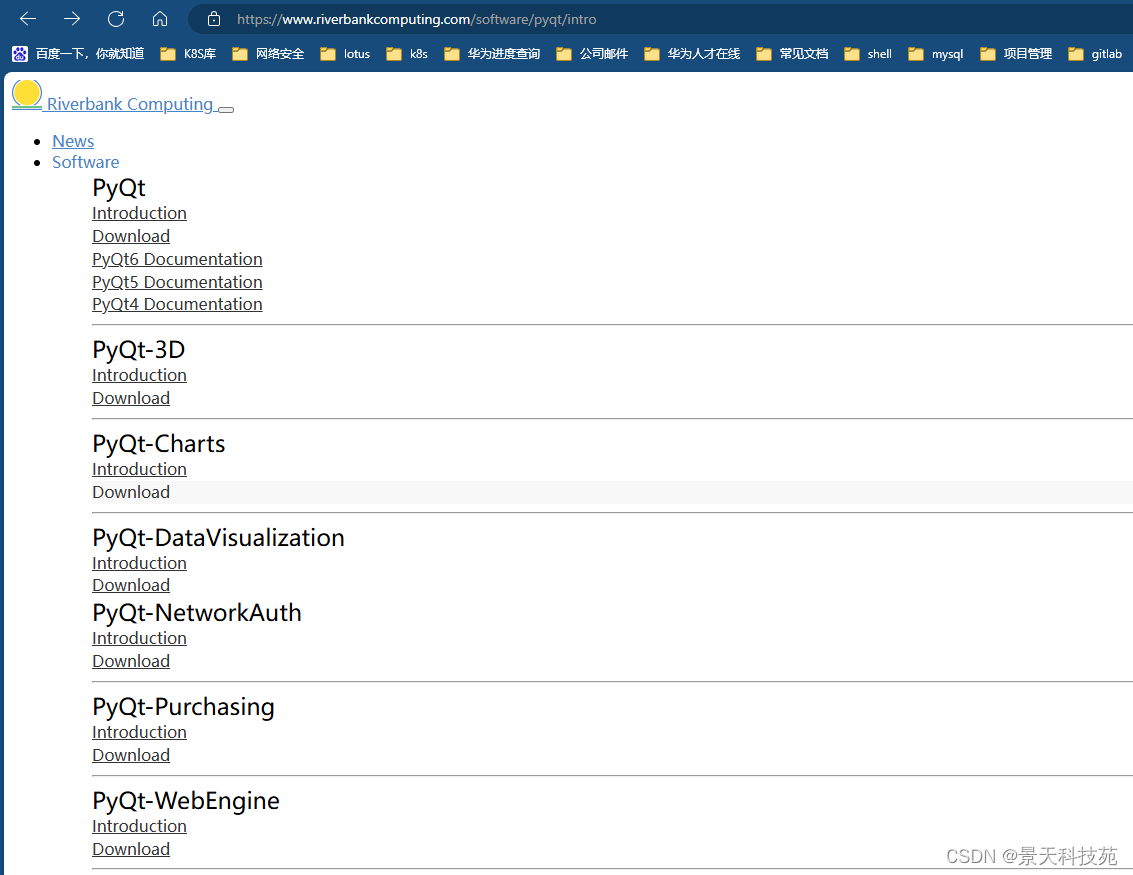Open the PyQt5 Documentation link

click(177, 282)
